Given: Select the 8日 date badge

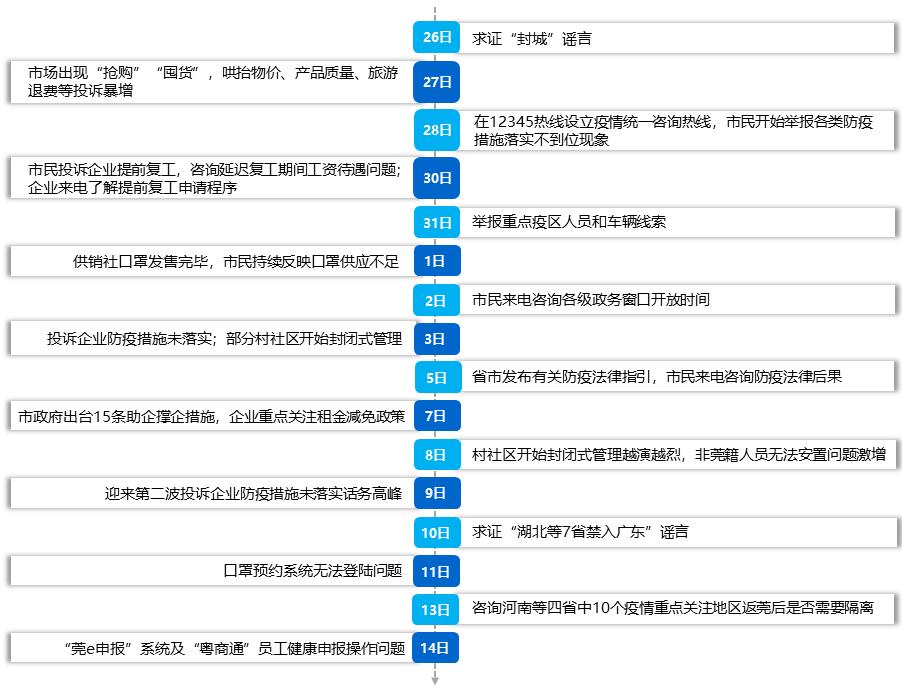Looking at the screenshot, I should tap(437, 455).
